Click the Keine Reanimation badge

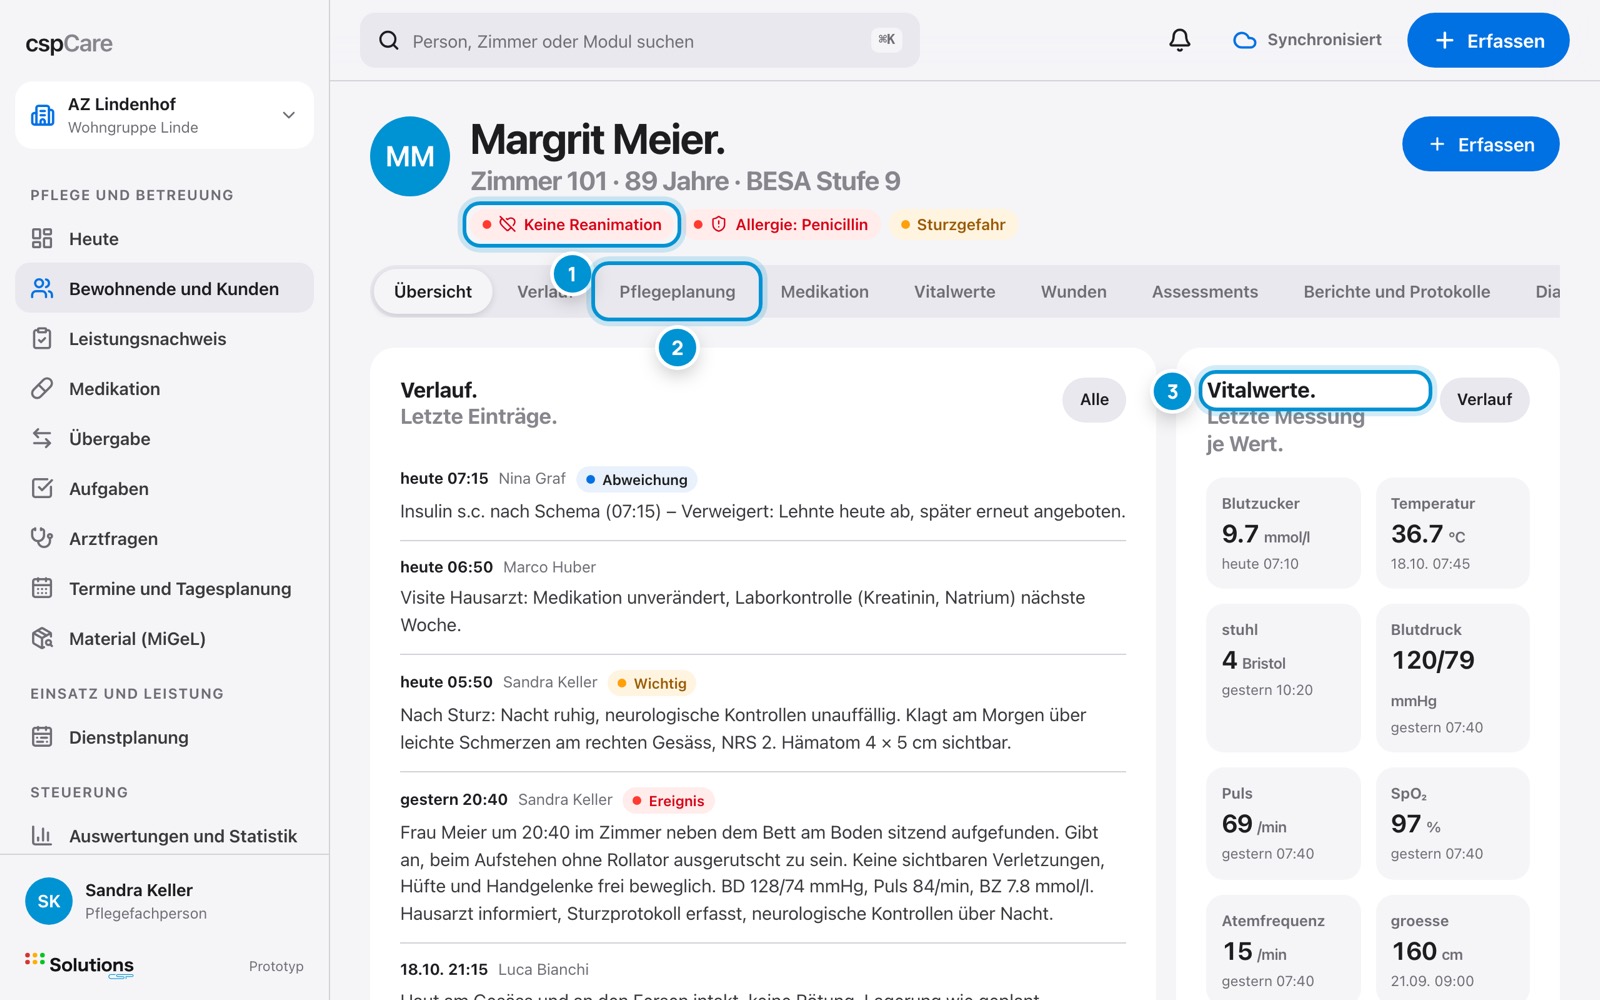tap(572, 224)
